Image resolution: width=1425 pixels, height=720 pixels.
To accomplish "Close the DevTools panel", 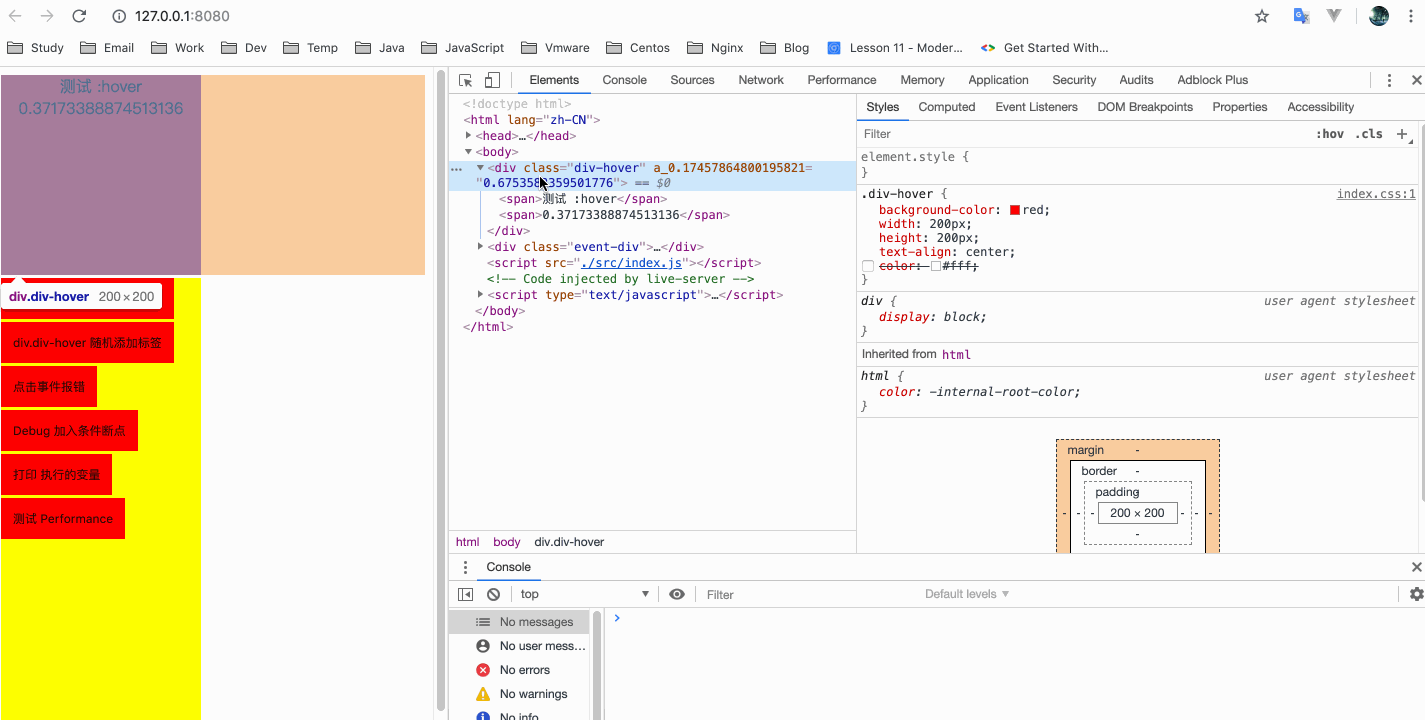I will (x=1416, y=80).
